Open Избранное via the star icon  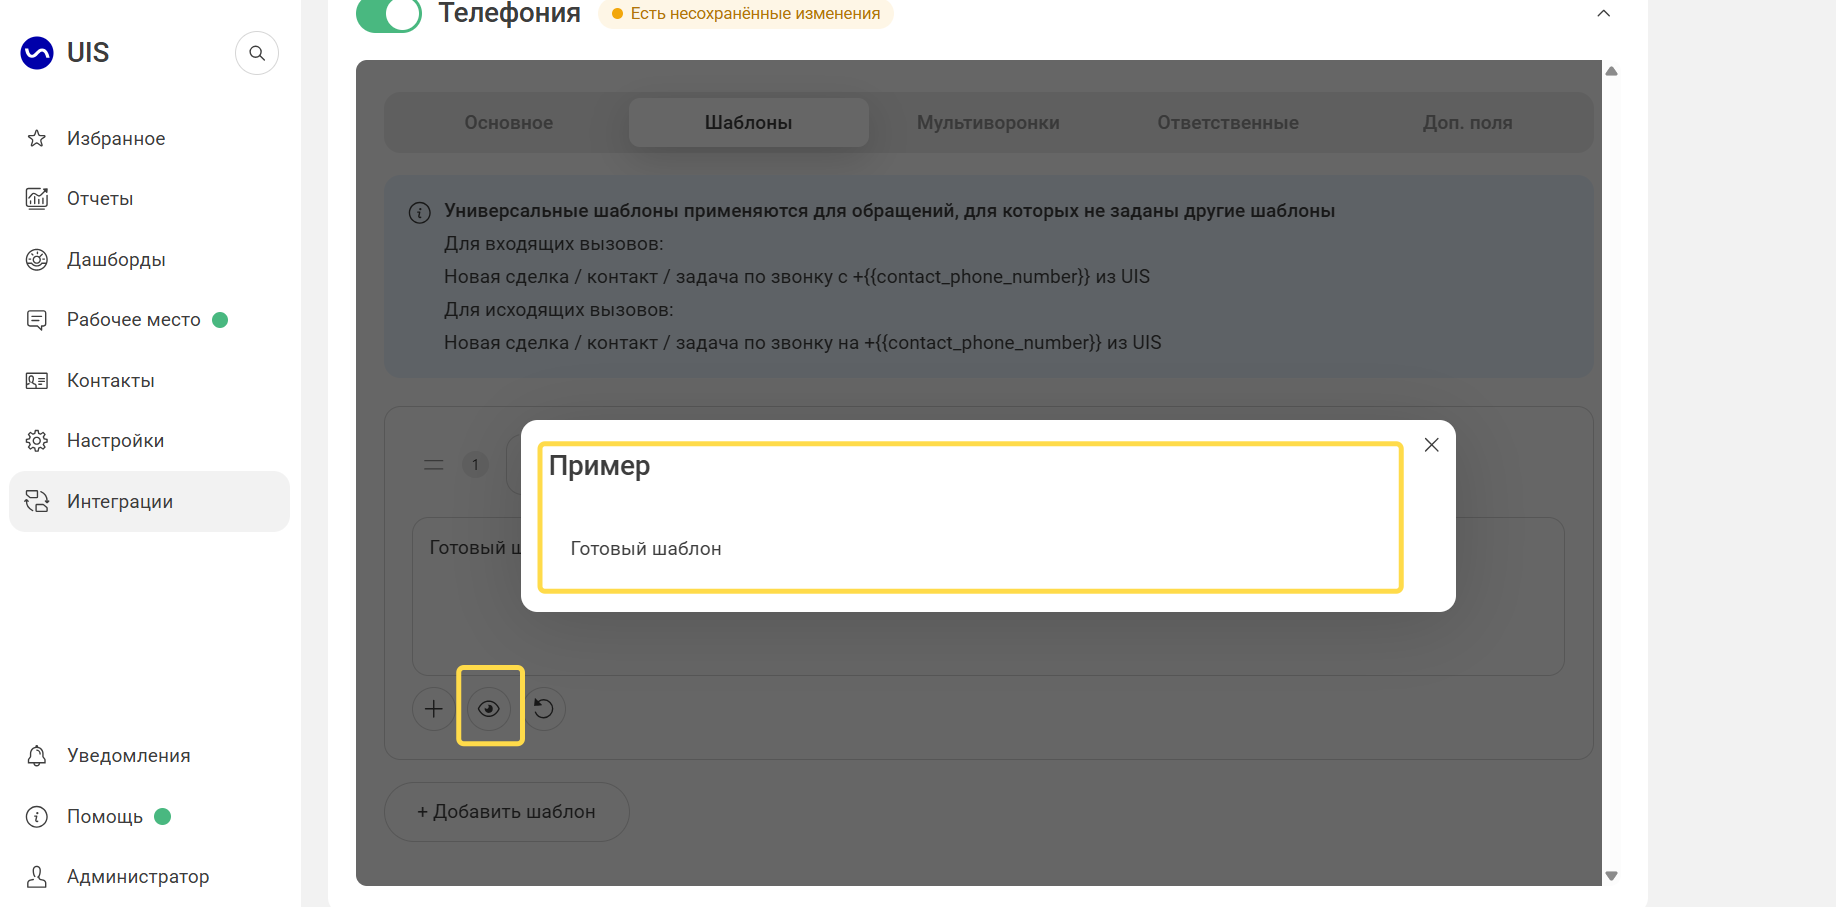(37, 138)
